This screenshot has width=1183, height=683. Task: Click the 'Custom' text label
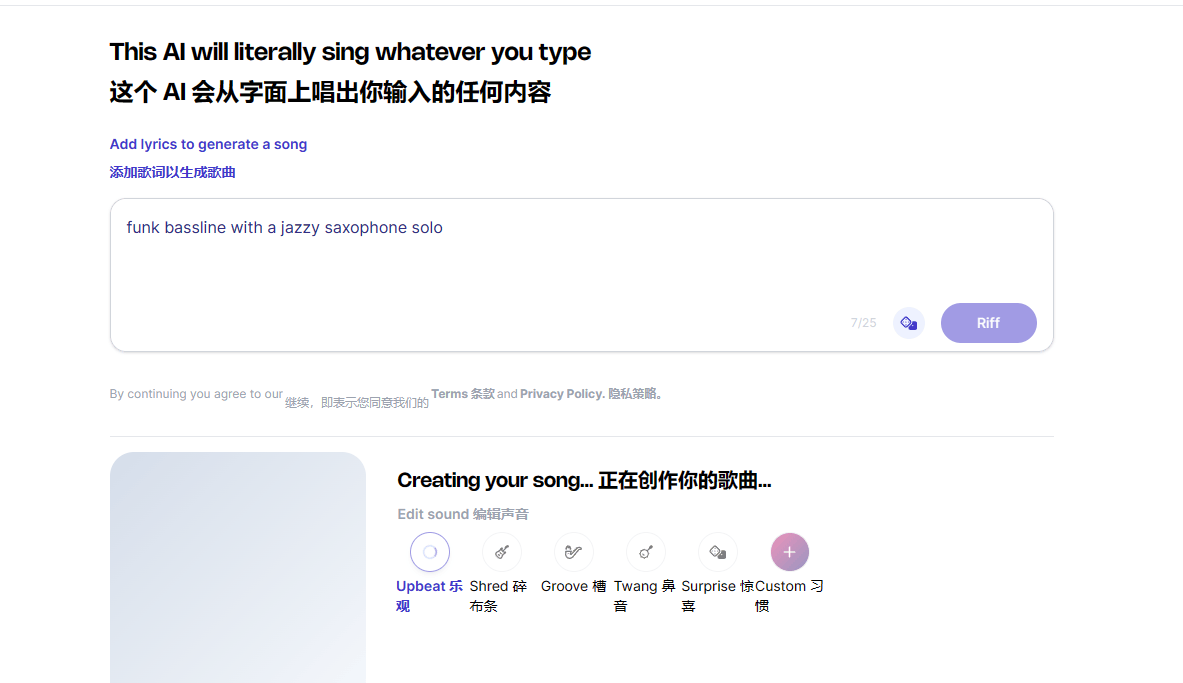pyautogui.click(x=781, y=586)
